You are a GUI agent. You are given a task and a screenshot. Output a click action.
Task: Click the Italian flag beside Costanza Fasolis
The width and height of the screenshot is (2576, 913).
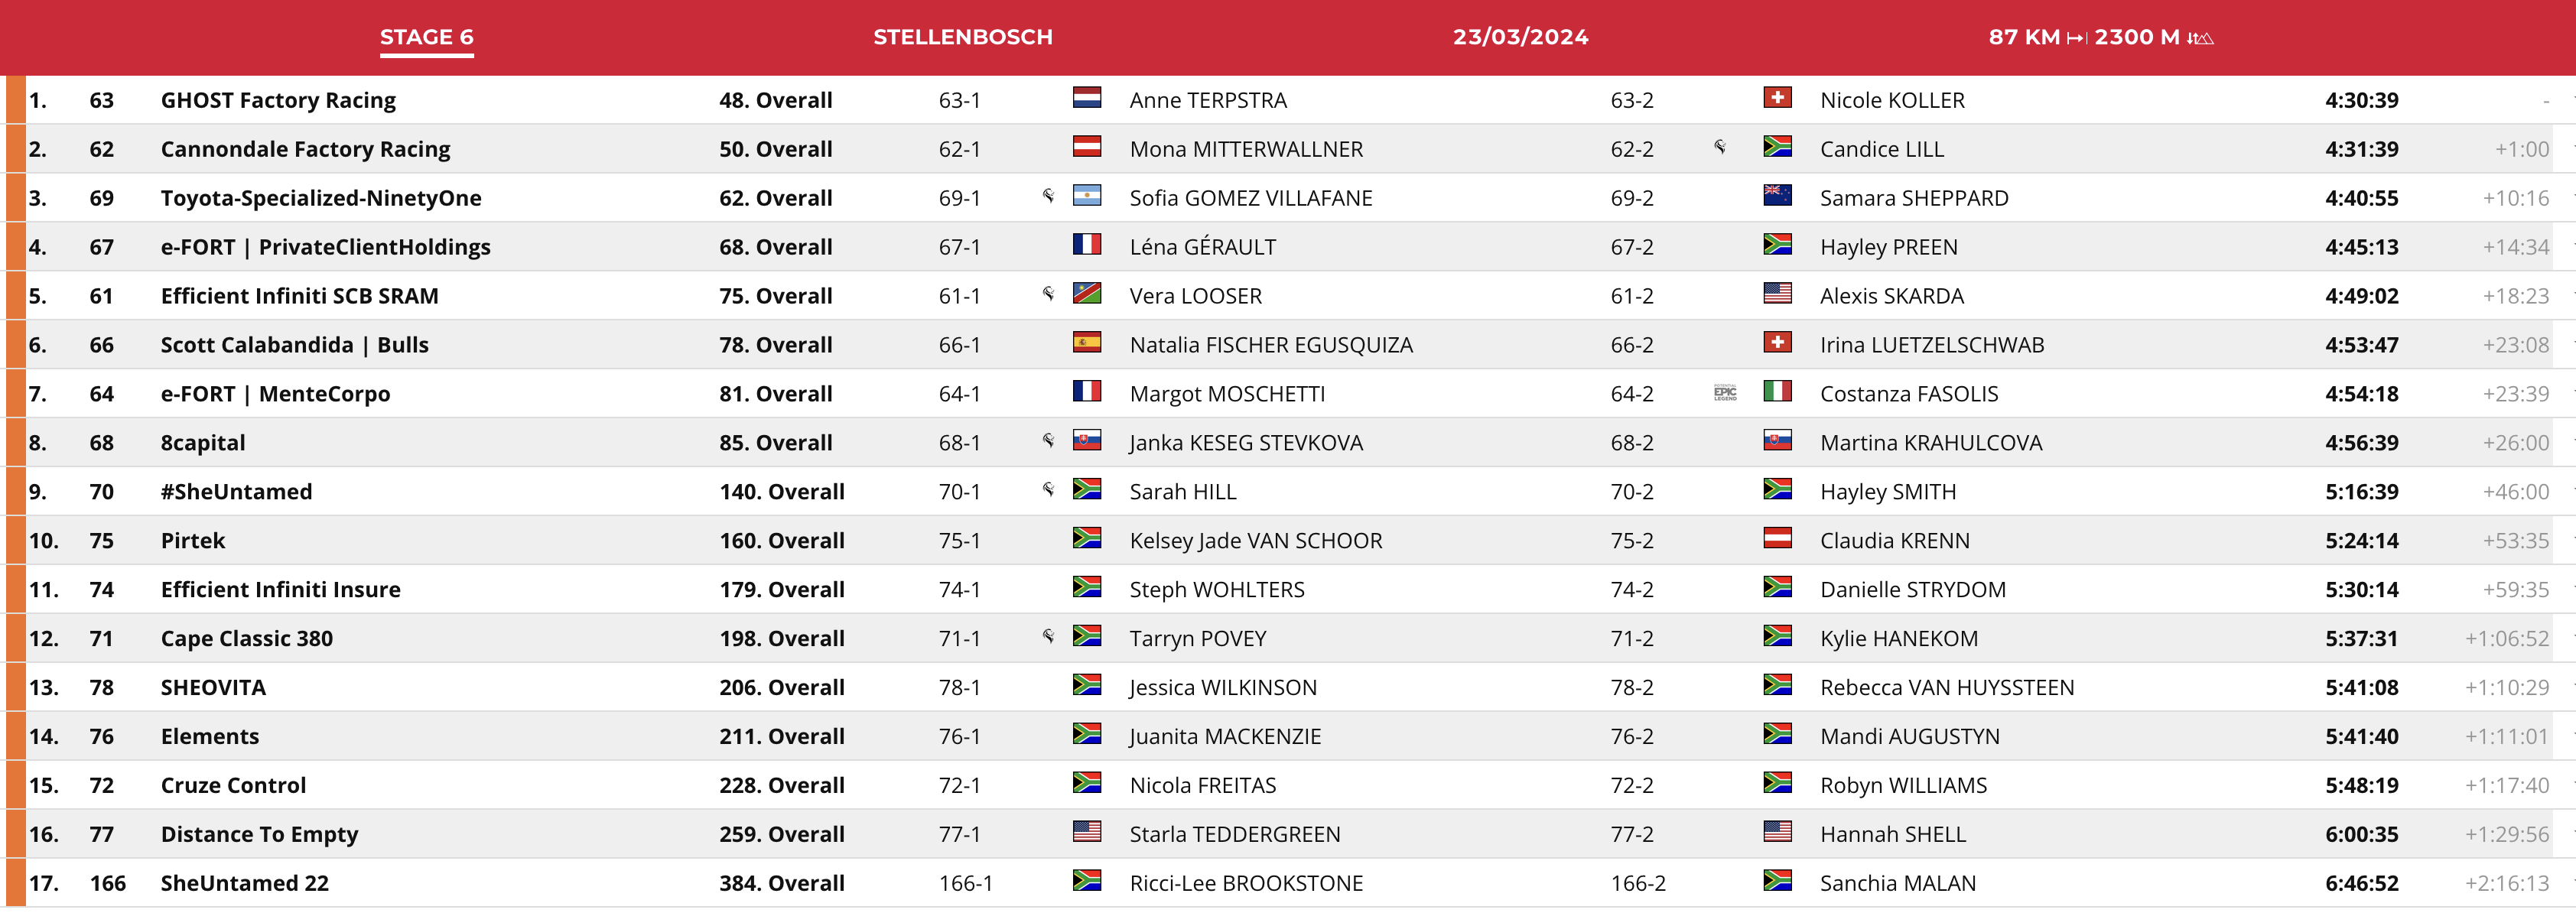point(1777,392)
